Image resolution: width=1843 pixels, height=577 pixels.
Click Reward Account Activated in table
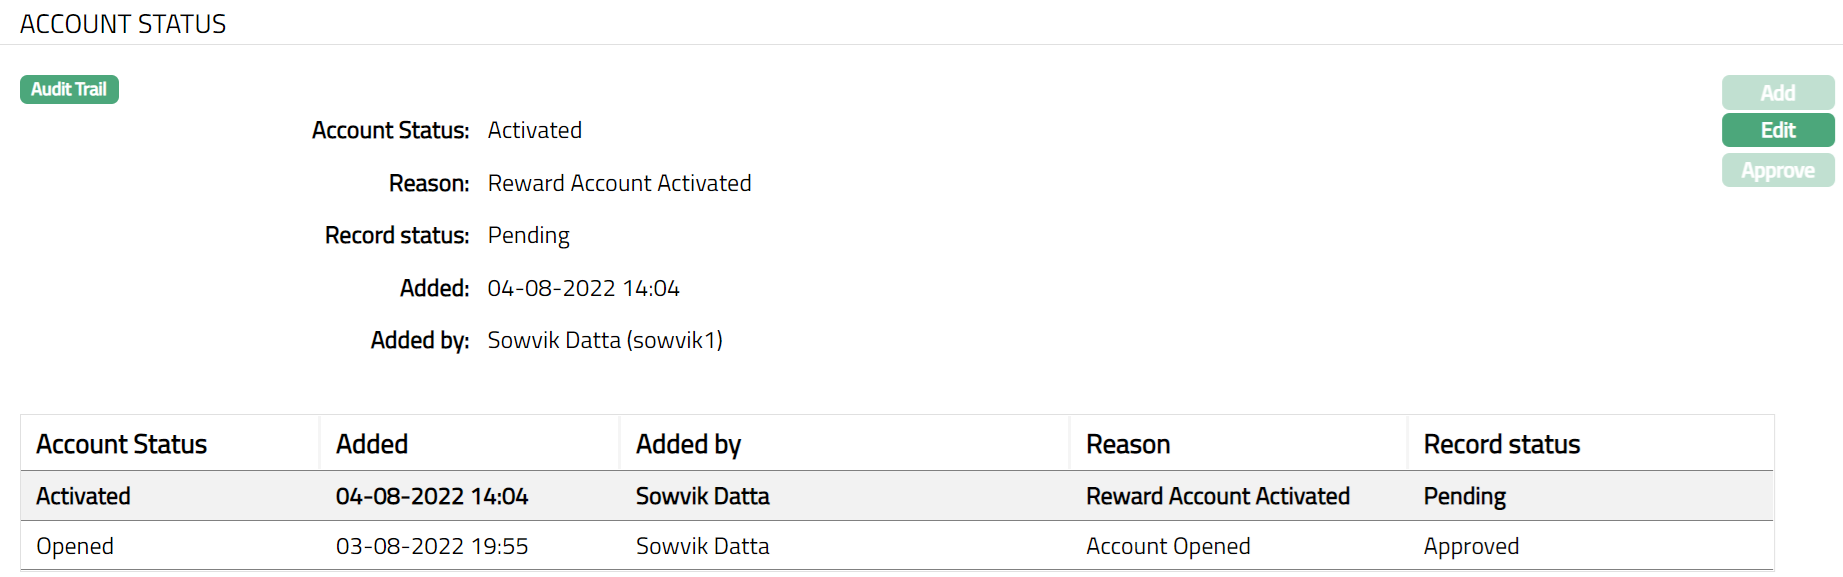1217,496
